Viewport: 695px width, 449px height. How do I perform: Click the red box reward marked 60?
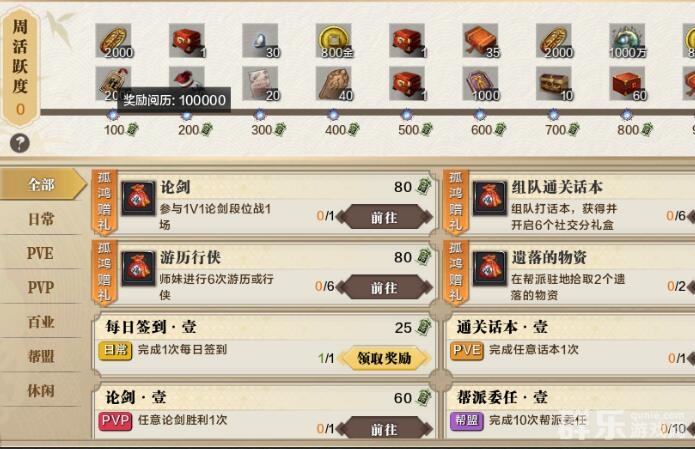[627, 83]
